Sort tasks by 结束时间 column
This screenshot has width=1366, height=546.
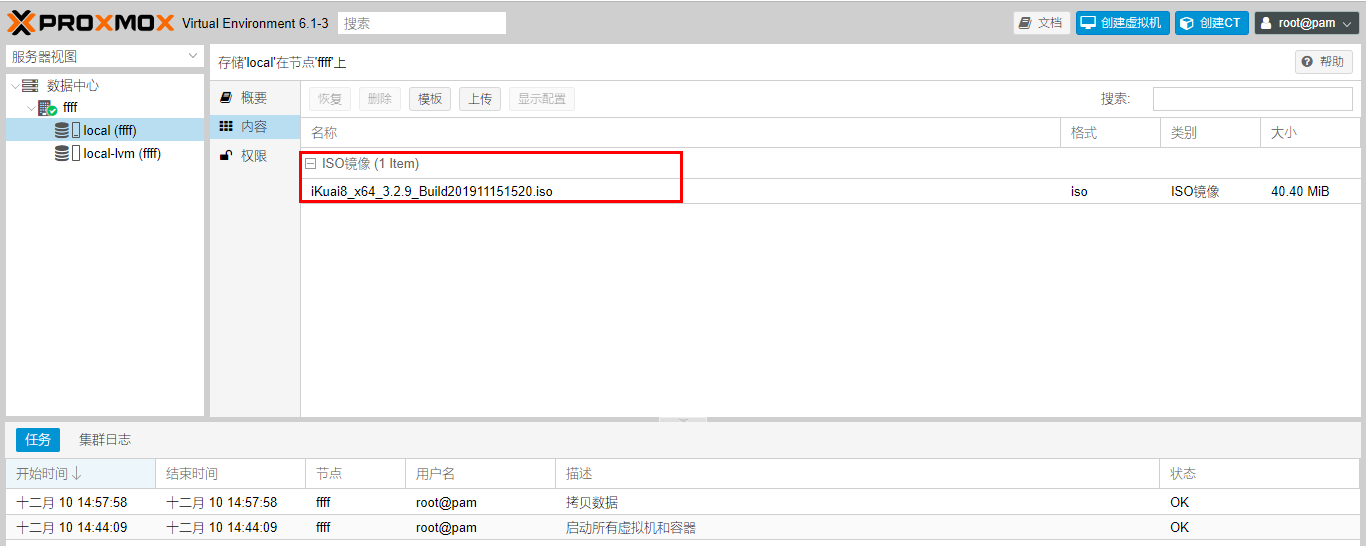tap(230, 474)
